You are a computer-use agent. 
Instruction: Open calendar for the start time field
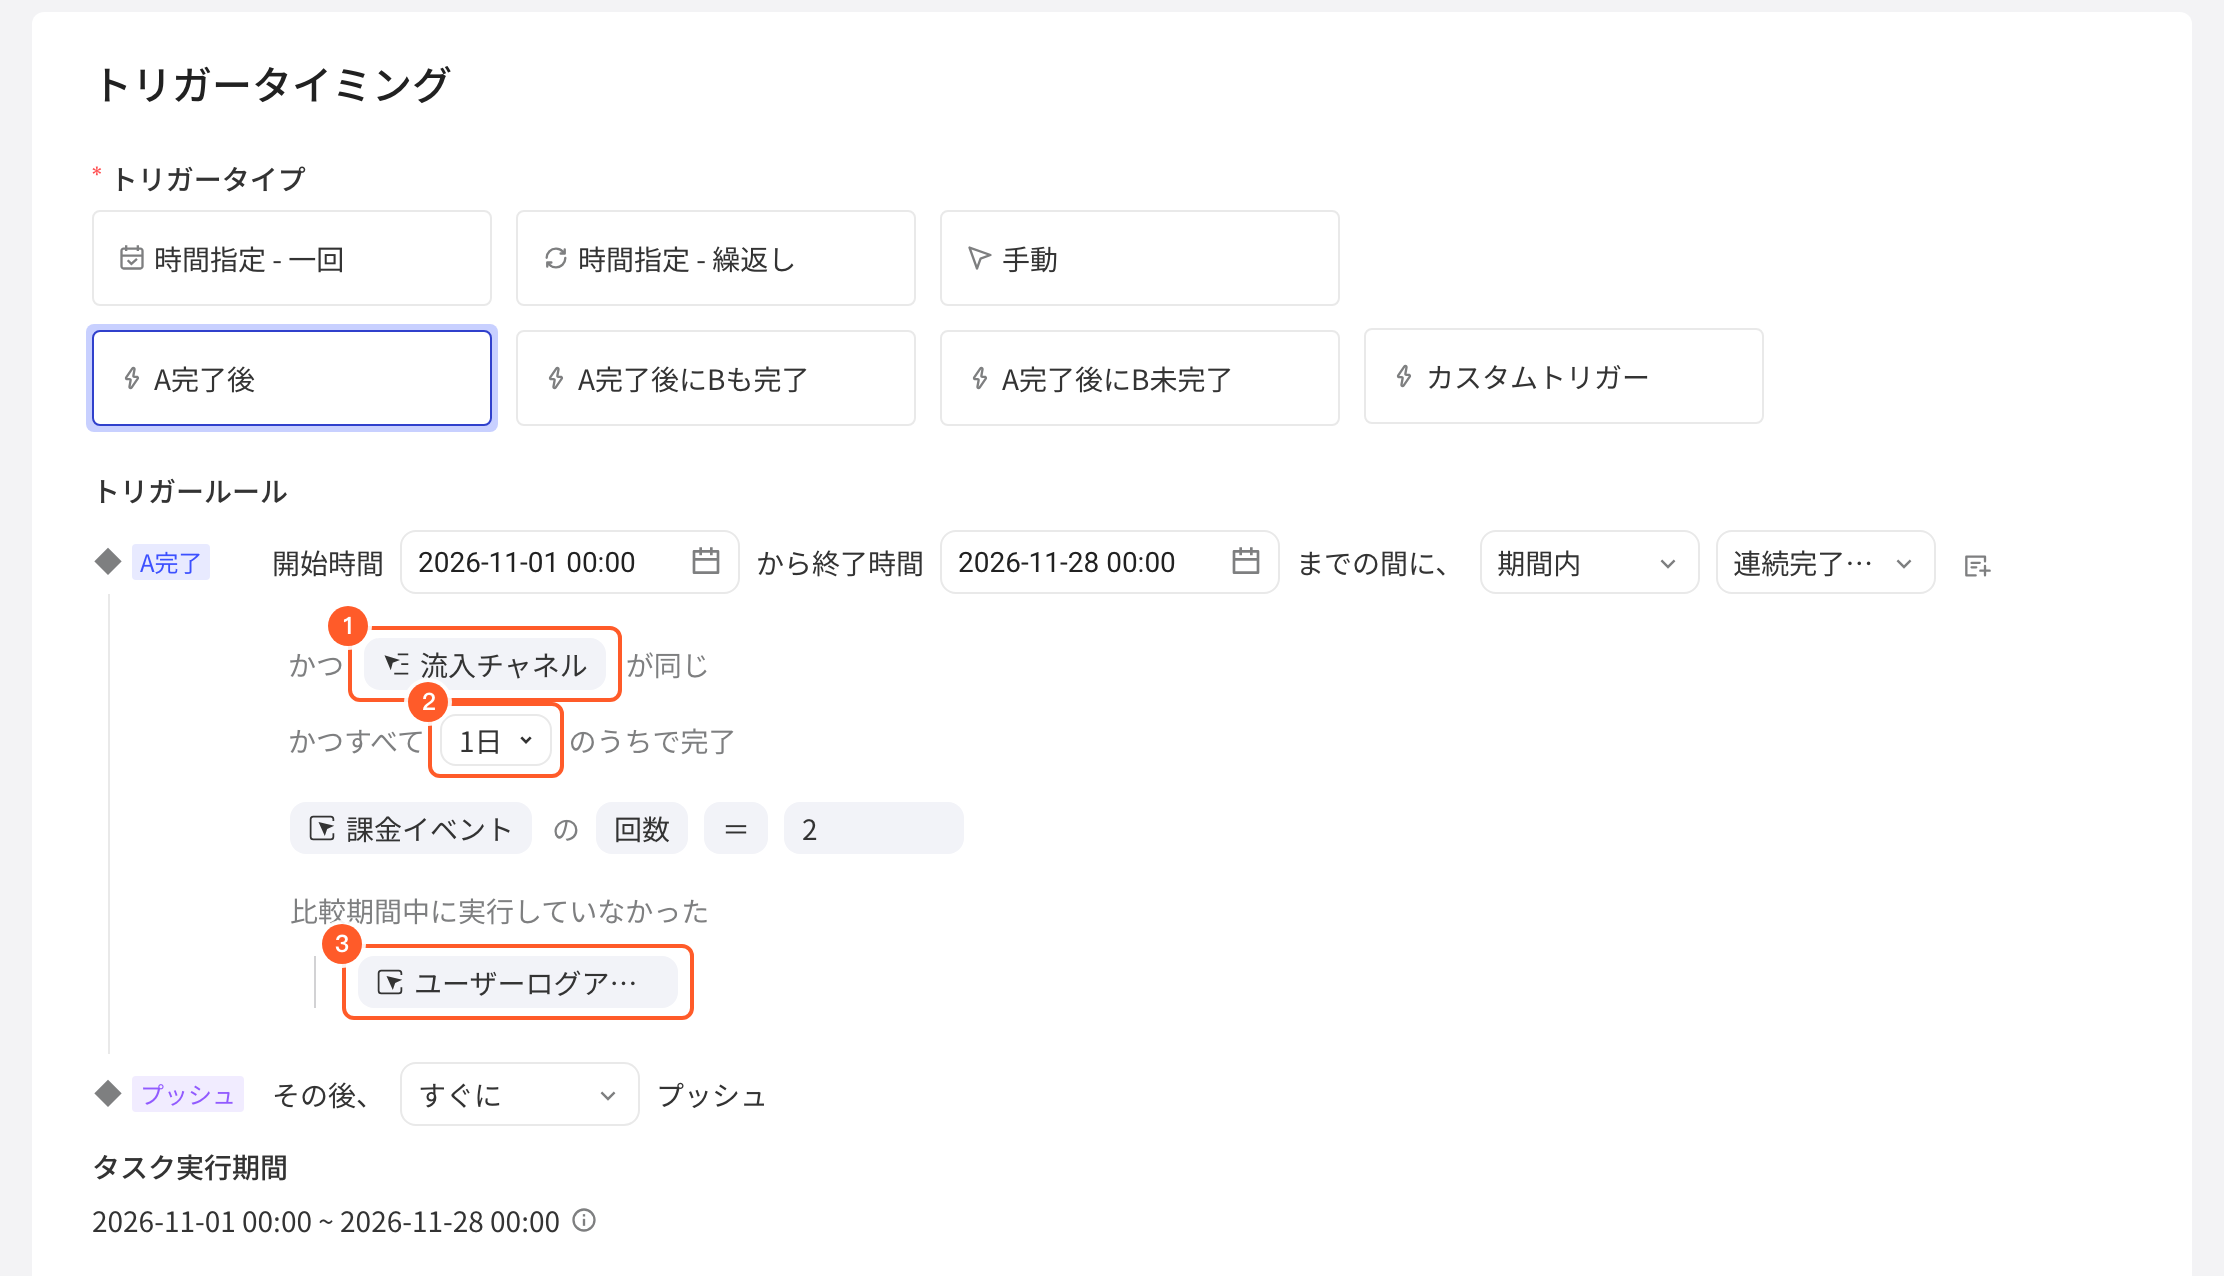[x=706, y=561]
